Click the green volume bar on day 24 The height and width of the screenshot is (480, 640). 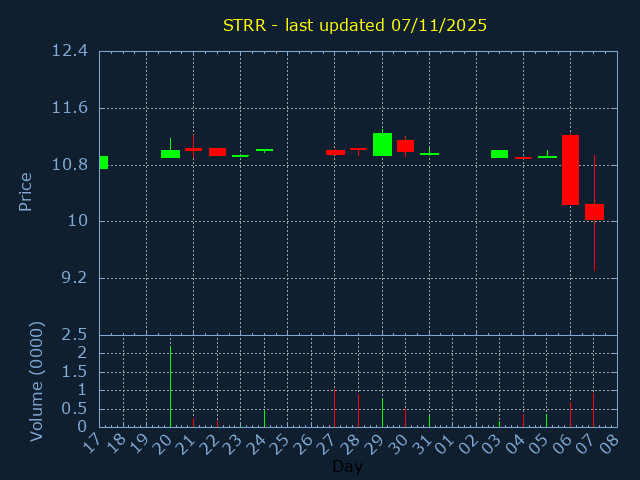[264, 417]
